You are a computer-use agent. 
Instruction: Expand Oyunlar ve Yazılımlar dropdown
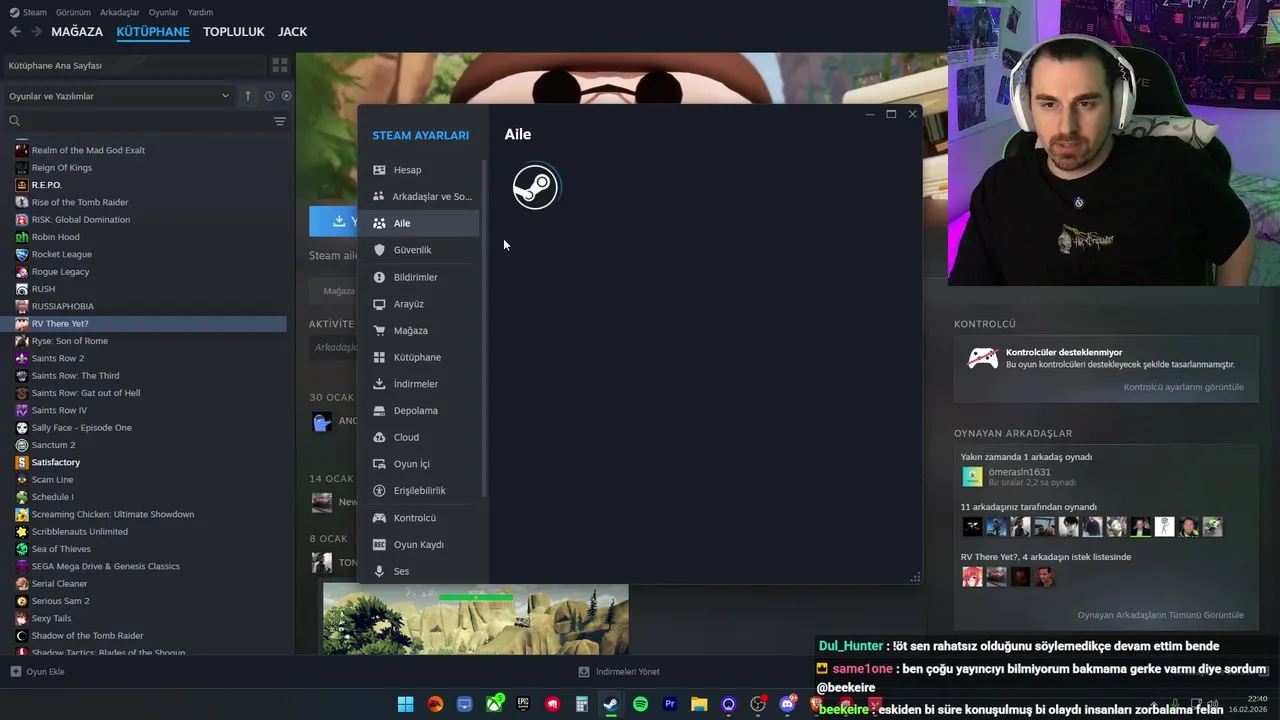119,96
